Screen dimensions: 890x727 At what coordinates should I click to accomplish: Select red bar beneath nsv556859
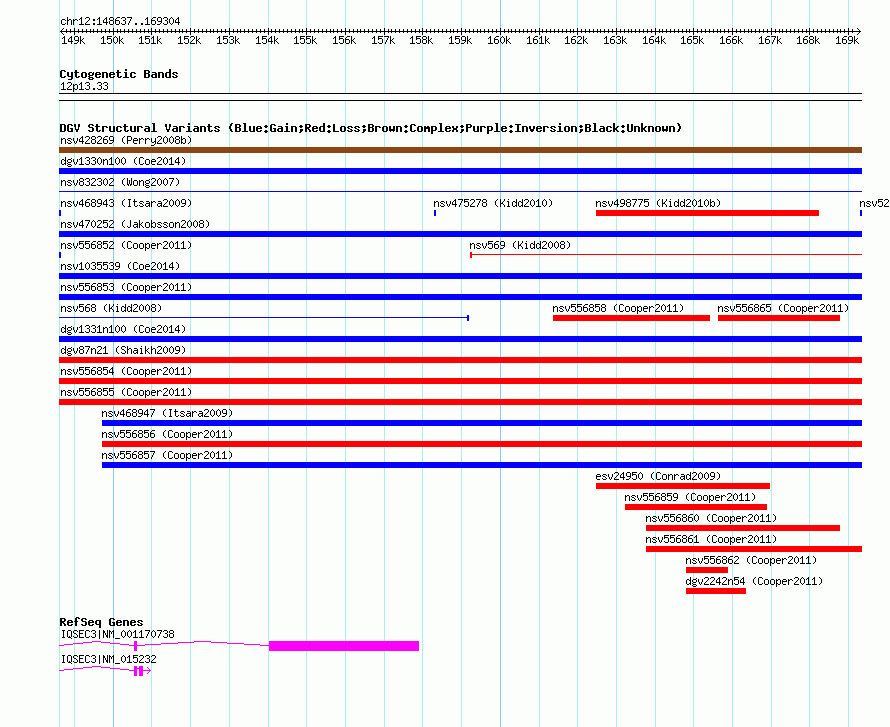[x=696, y=507]
